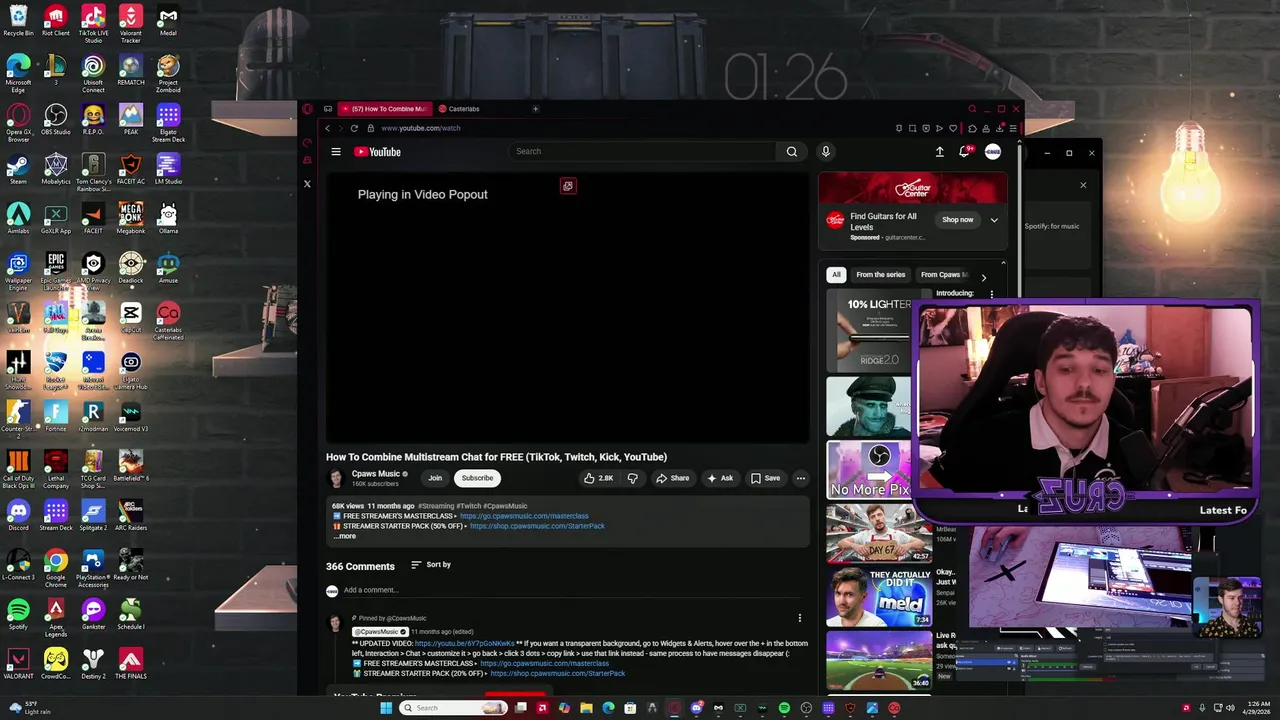
Task: Save the video to a playlist
Action: pos(765,478)
